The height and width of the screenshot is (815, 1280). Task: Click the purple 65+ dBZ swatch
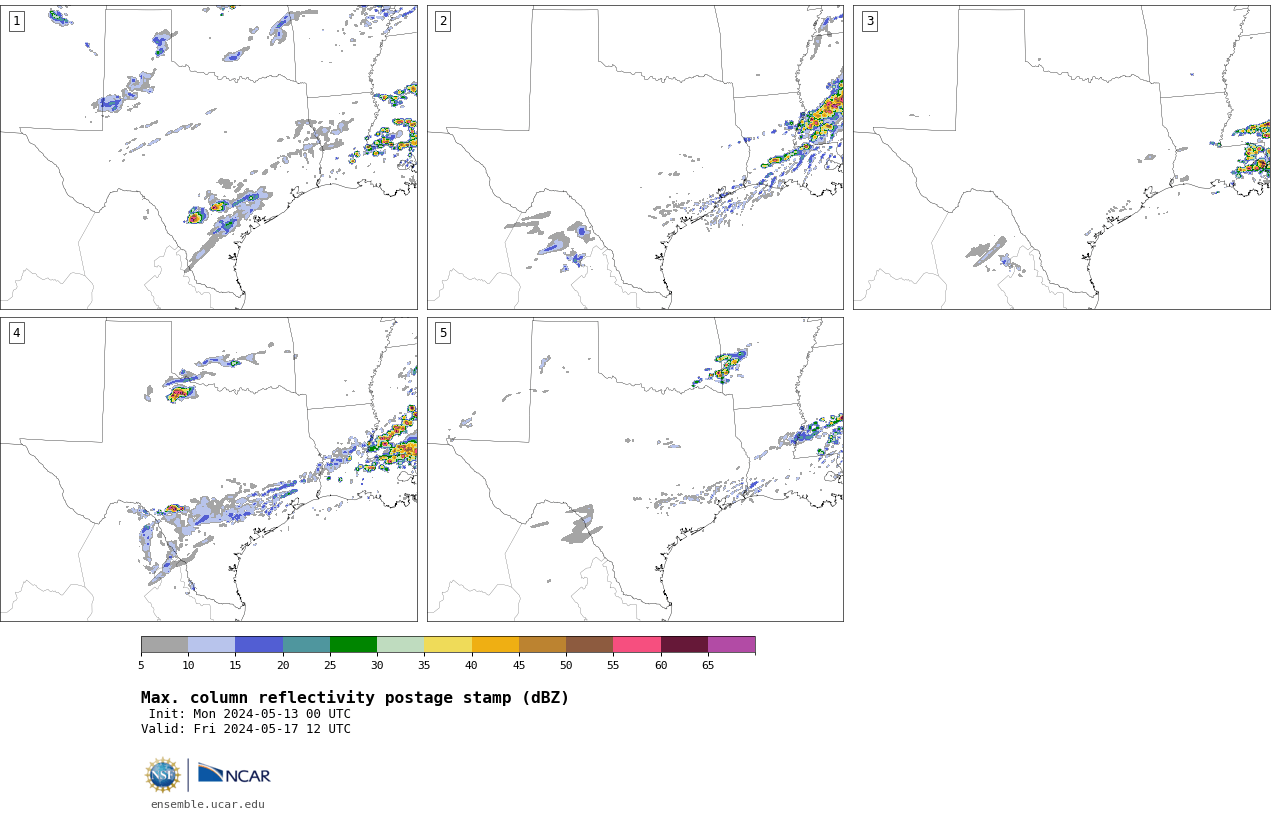[x=731, y=645]
